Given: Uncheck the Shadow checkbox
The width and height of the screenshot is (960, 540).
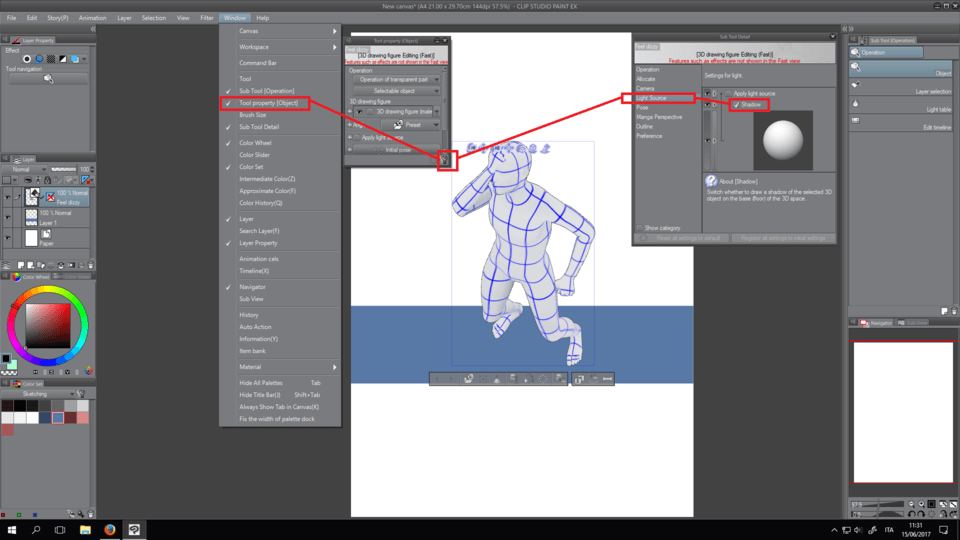Looking at the screenshot, I should pyautogui.click(x=737, y=104).
